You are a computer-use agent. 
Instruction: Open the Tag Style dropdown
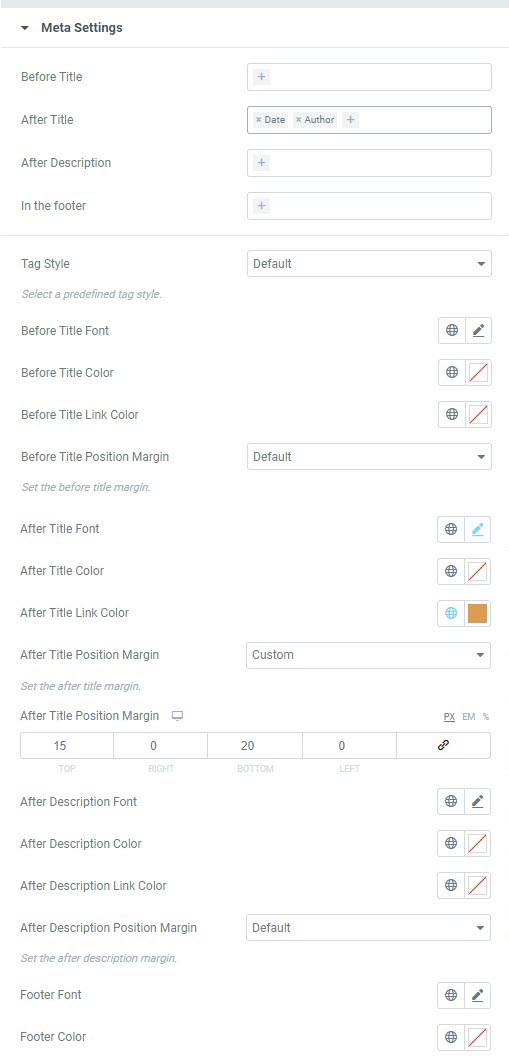pos(369,264)
